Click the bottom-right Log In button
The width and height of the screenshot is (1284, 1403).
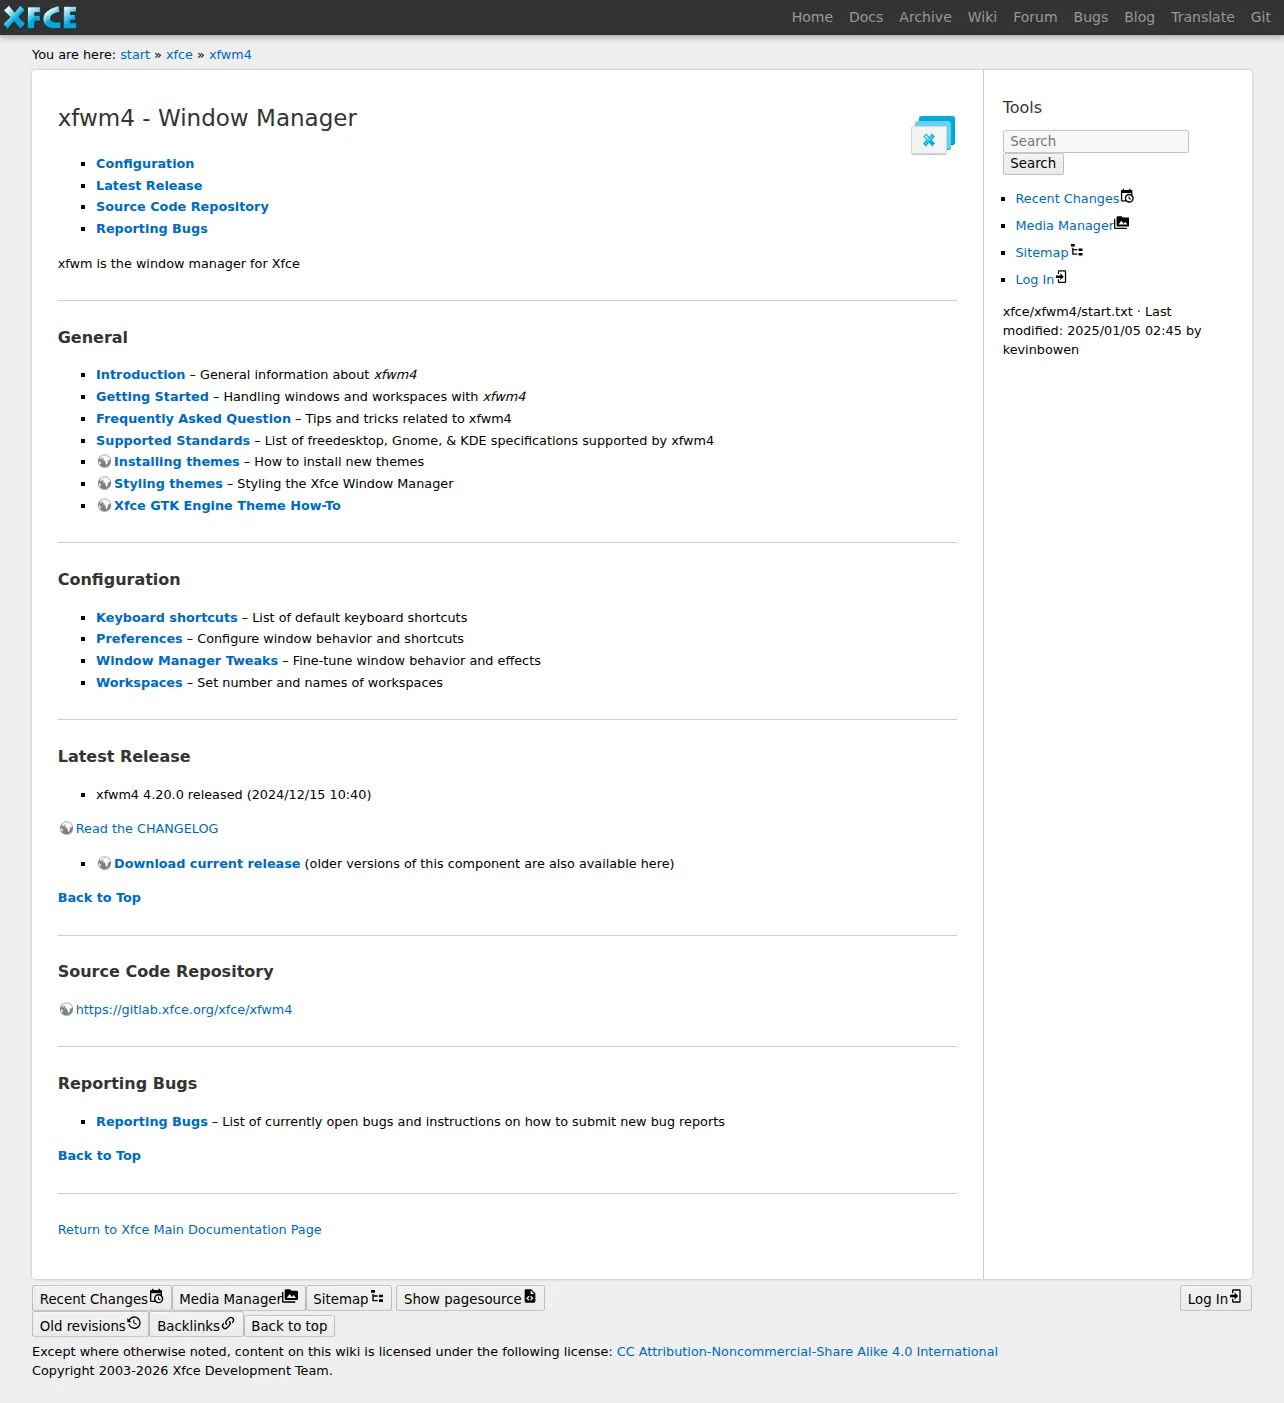coord(1215,1298)
